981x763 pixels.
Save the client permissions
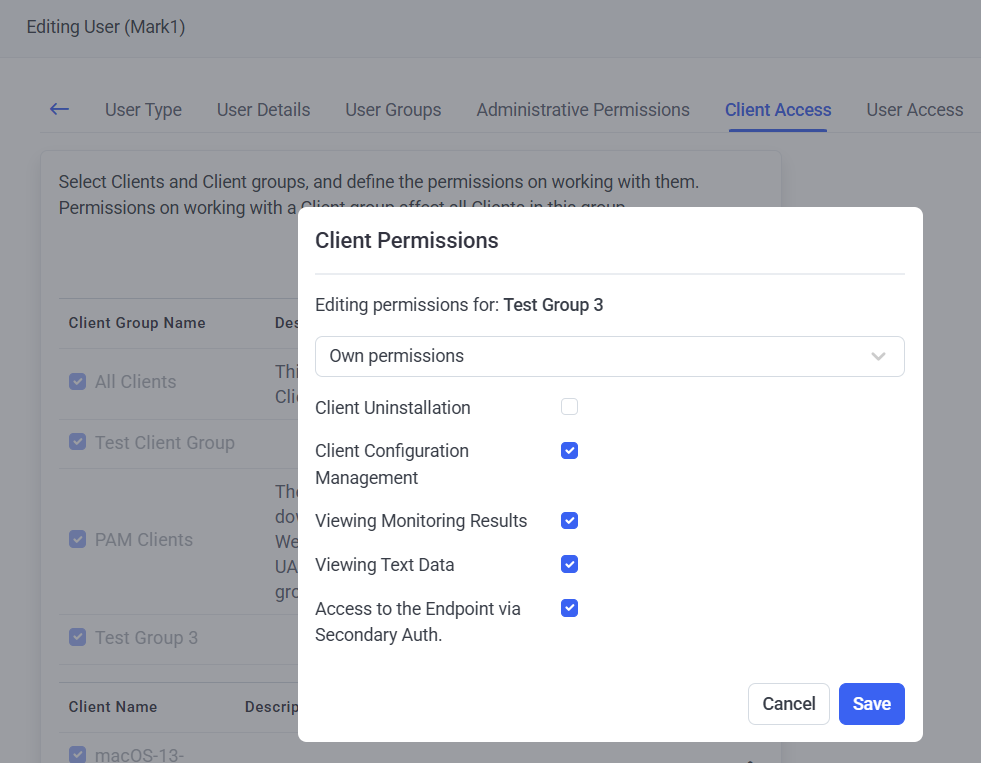point(871,704)
